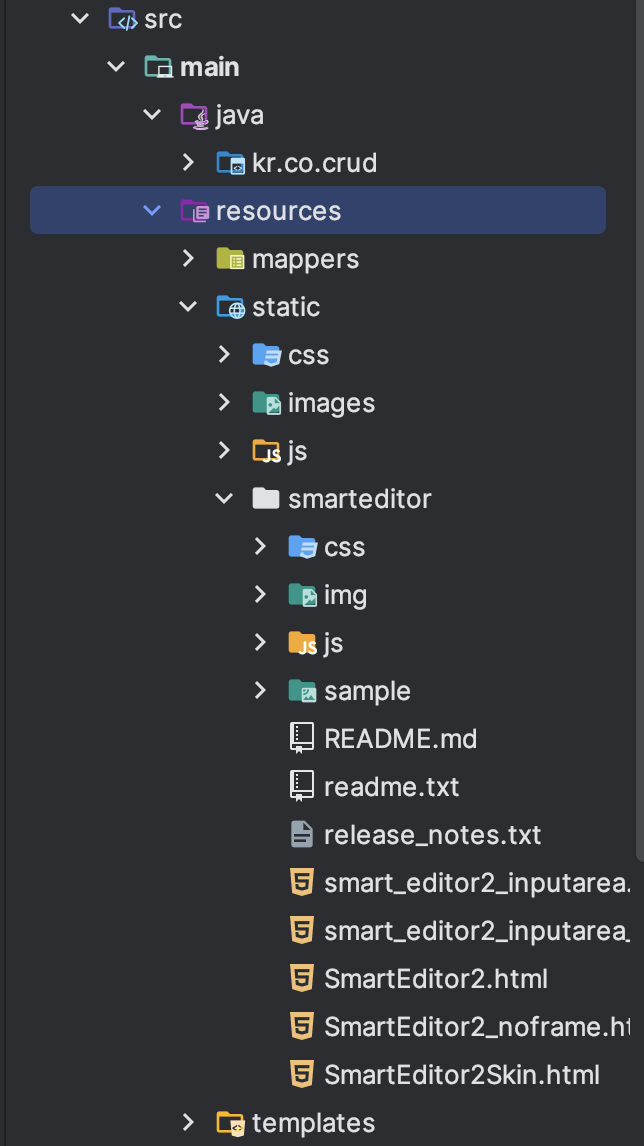Select the img folder label
The image size is (644, 1146).
pyautogui.click(x=345, y=596)
